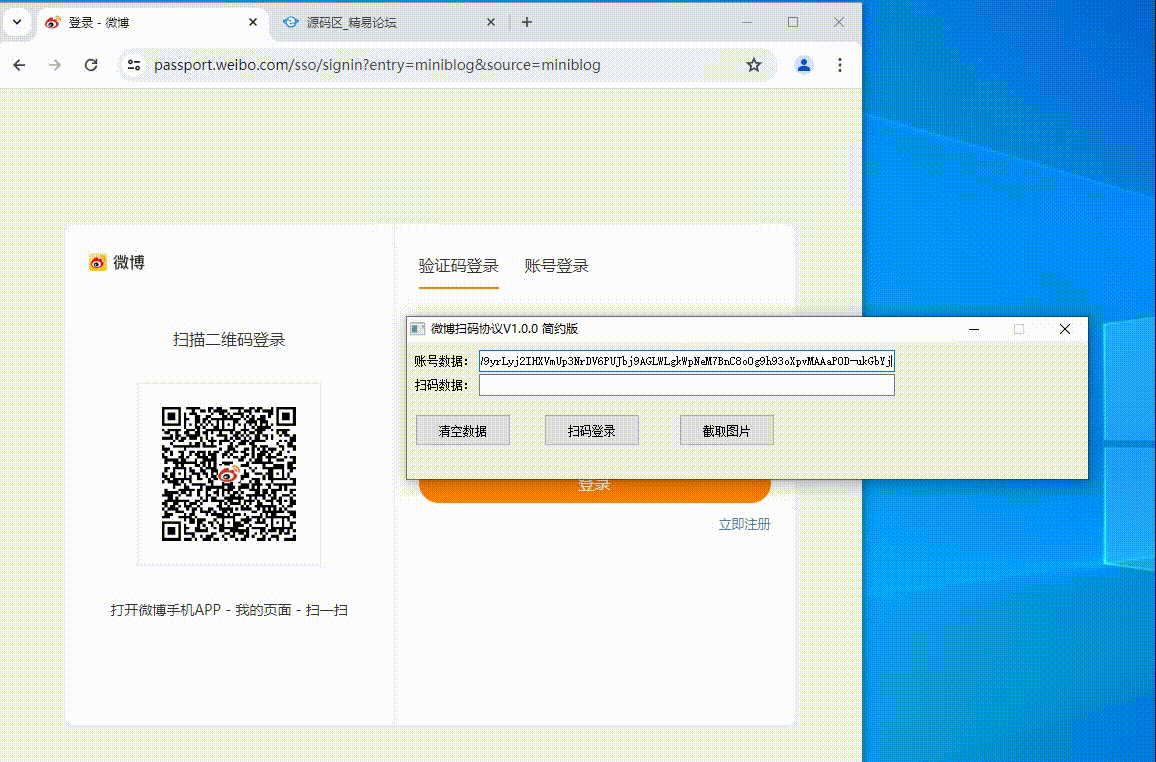The height and width of the screenshot is (762, 1156).
Task: Open a new Chrome tab
Action: point(526,22)
